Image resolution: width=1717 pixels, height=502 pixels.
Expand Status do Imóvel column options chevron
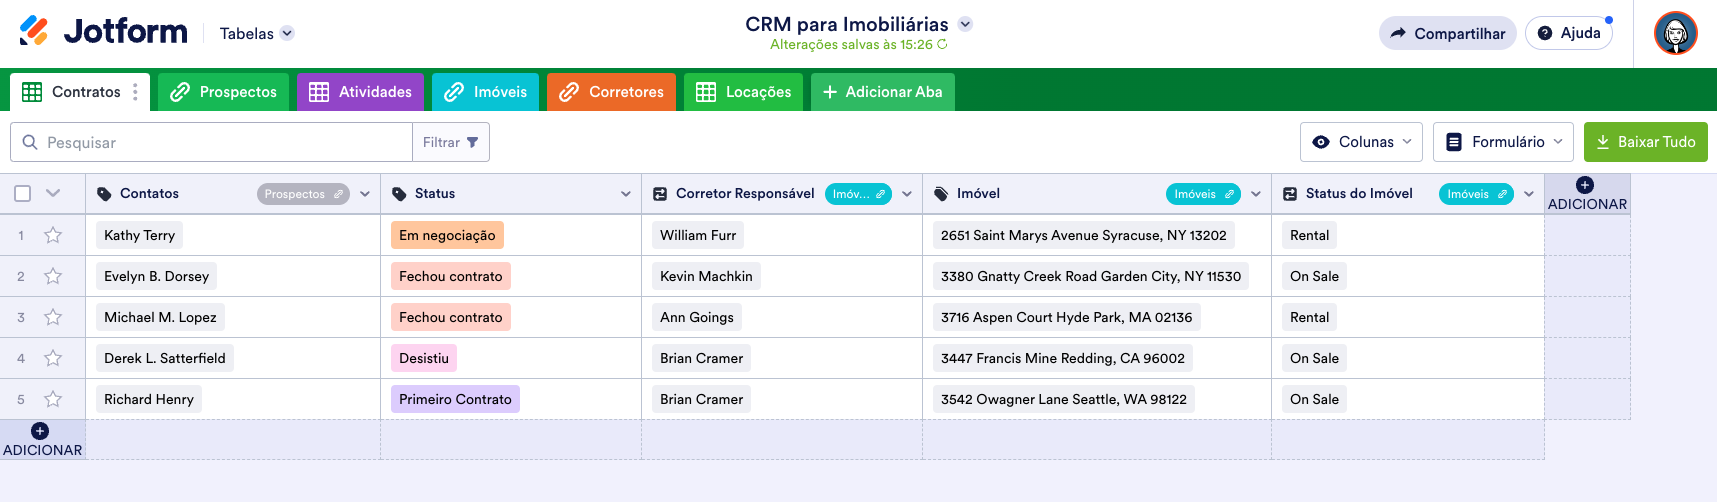[1529, 194]
